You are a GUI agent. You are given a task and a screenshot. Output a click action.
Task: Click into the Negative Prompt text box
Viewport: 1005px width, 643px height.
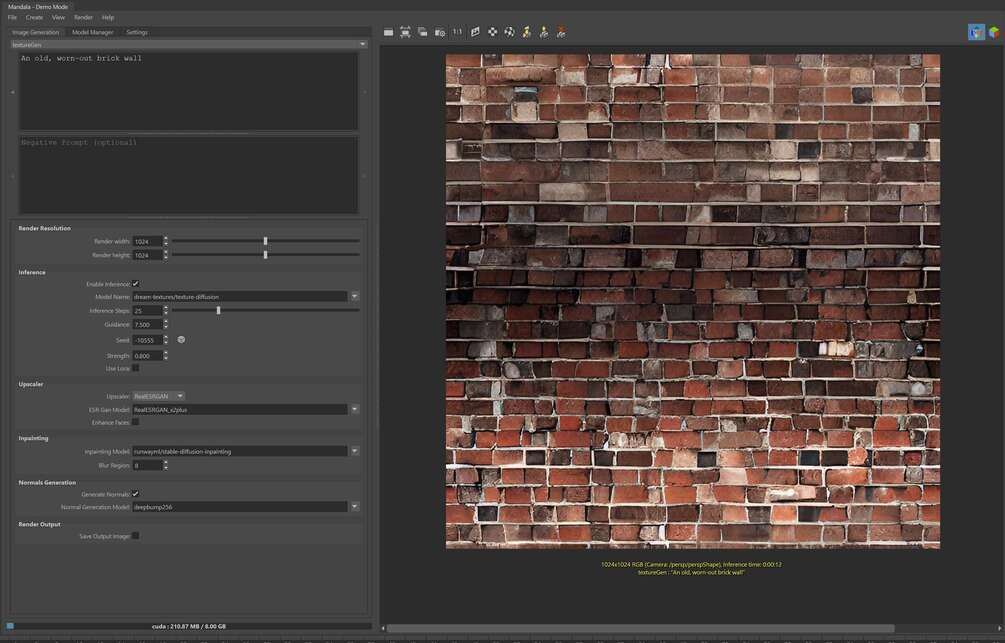(x=188, y=175)
